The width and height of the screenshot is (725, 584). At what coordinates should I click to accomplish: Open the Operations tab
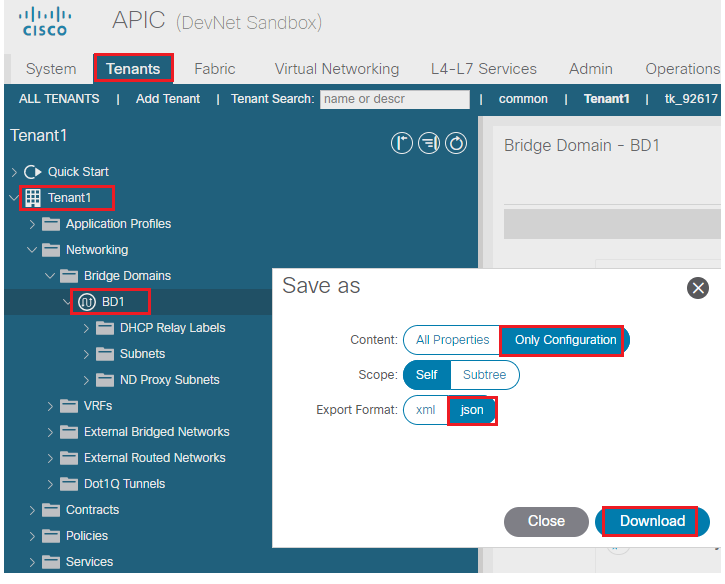tap(682, 69)
